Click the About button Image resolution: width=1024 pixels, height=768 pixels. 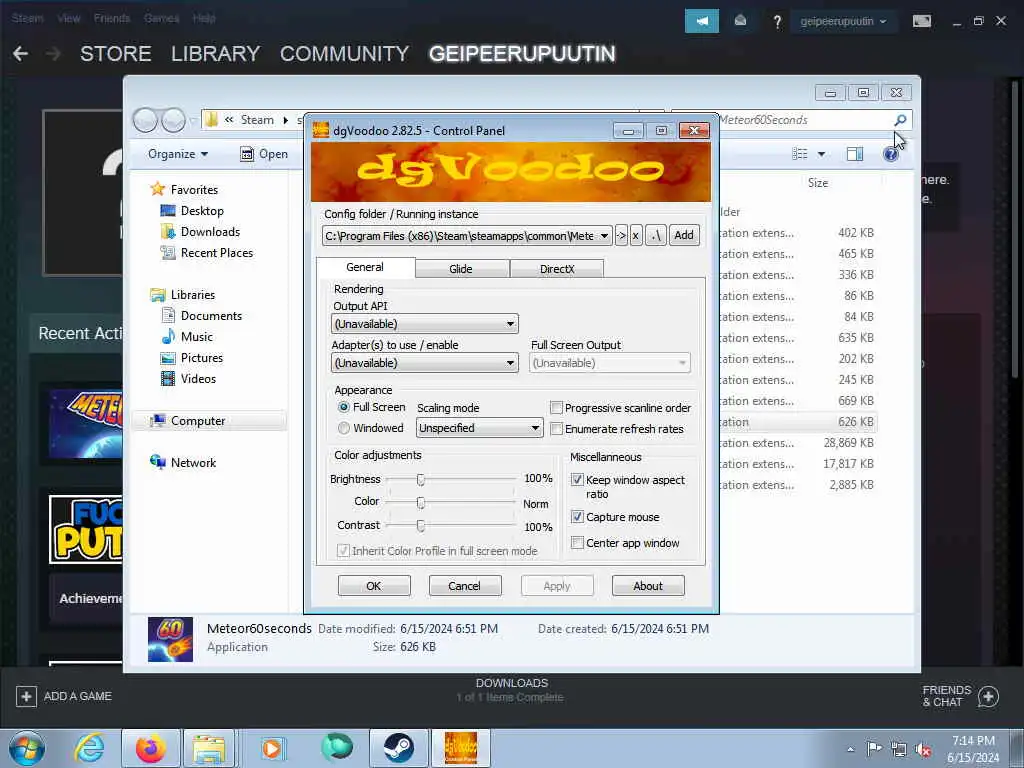pos(648,586)
